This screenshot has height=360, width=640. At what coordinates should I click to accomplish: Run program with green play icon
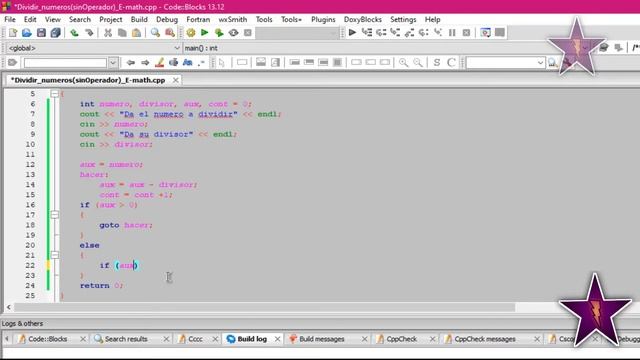[x=205, y=33]
